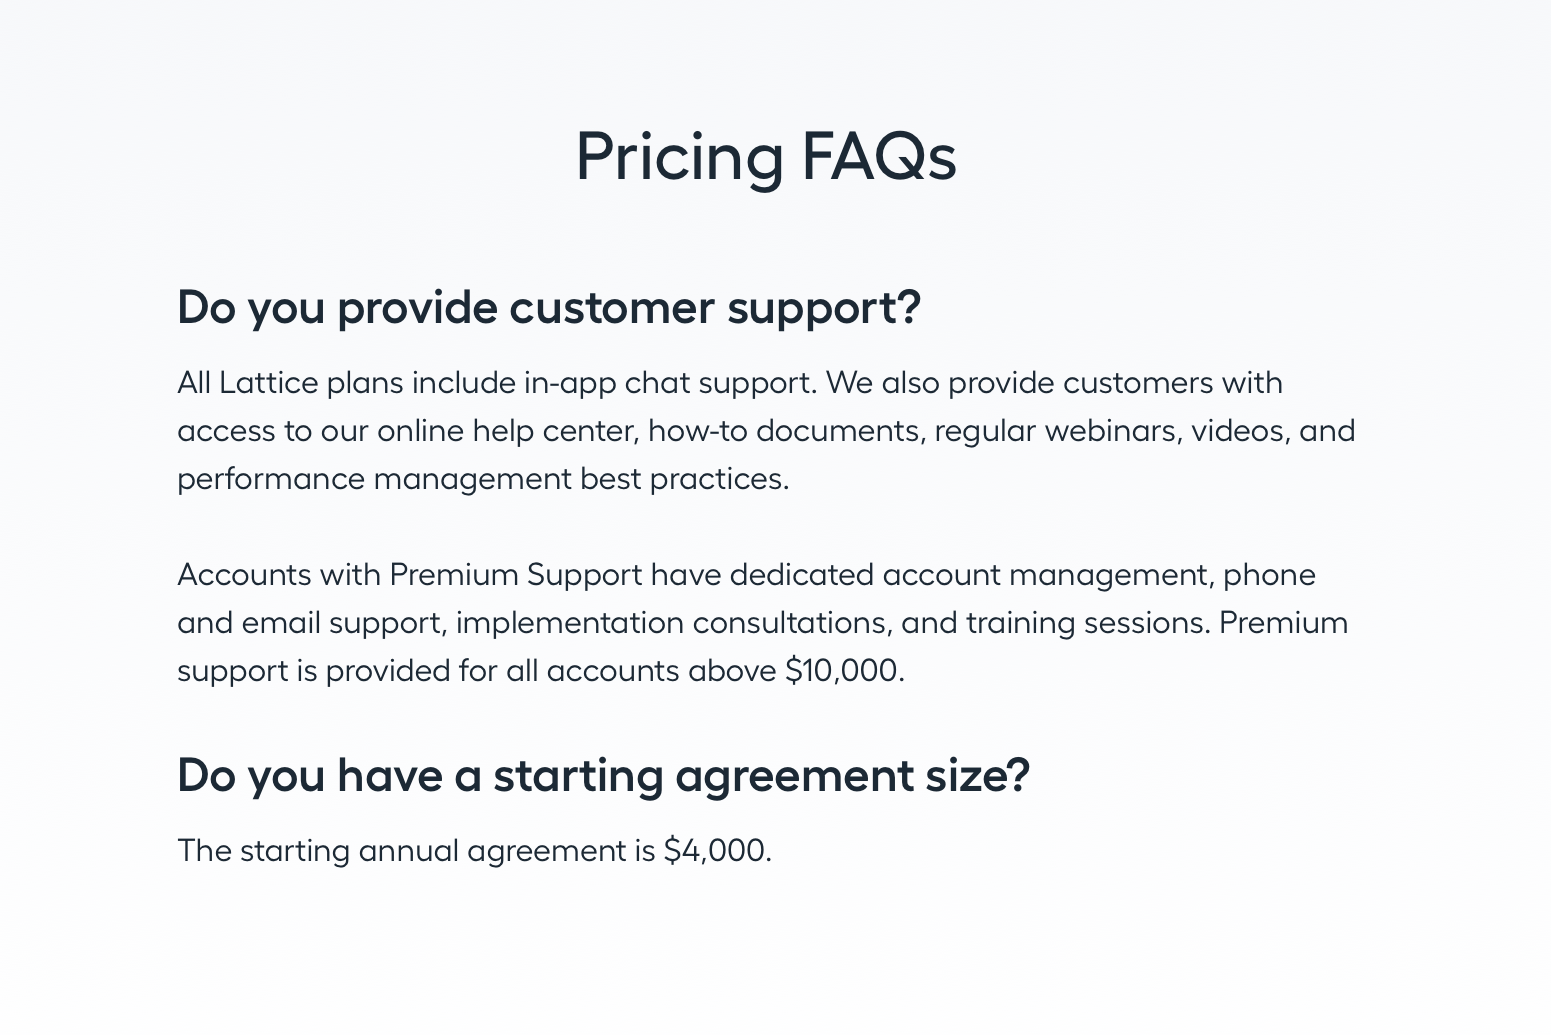
Task: Expand "Do you have a starting agreement size?"
Action: [x=603, y=775]
